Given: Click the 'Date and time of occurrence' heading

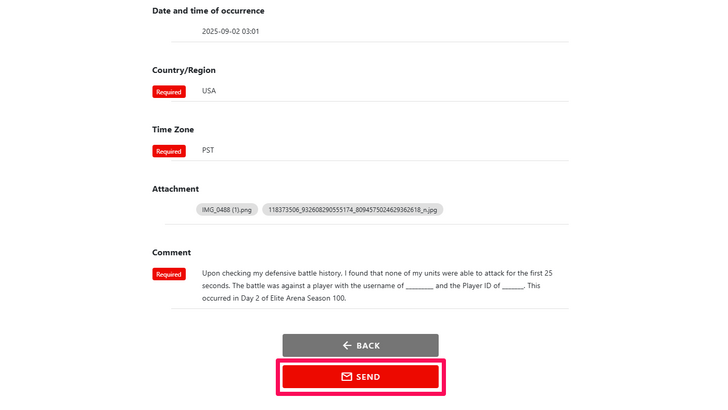Looking at the screenshot, I should (x=208, y=11).
